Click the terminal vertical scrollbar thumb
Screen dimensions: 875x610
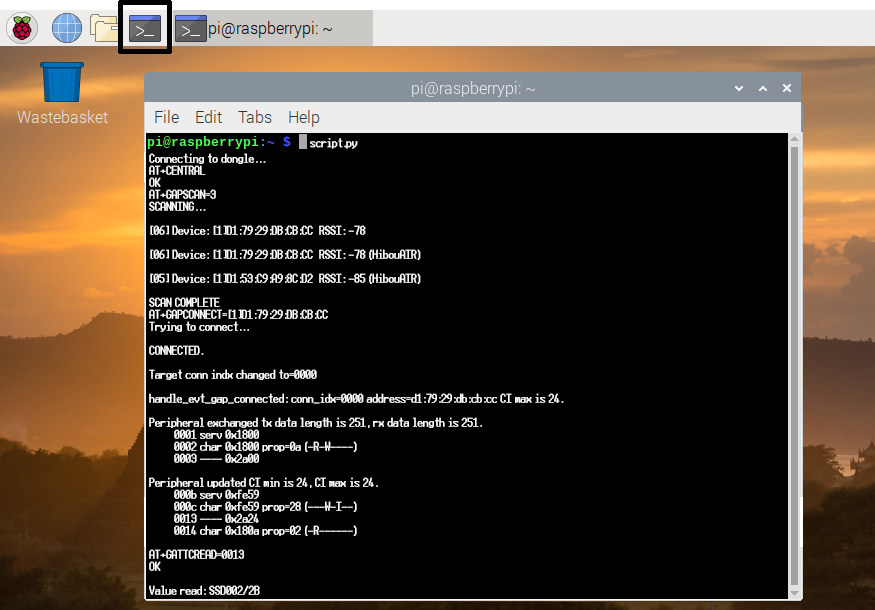[x=795, y=366]
